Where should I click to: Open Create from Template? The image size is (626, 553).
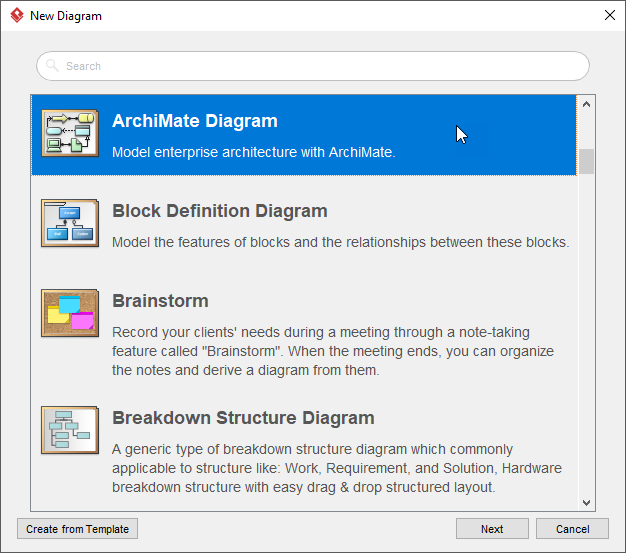click(77, 529)
